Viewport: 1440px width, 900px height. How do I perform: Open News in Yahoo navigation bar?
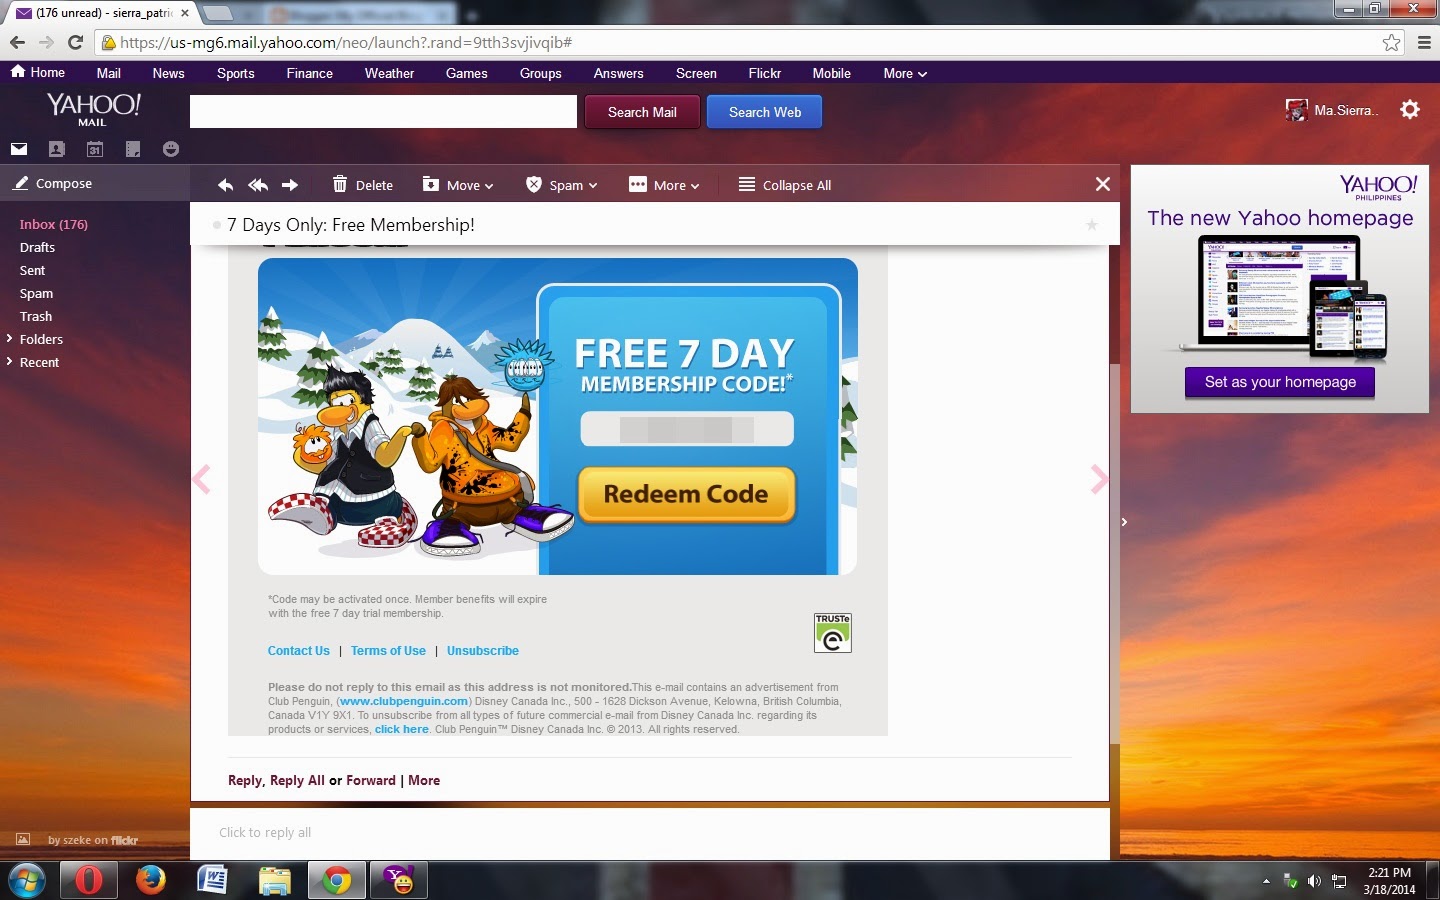[168, 73]
